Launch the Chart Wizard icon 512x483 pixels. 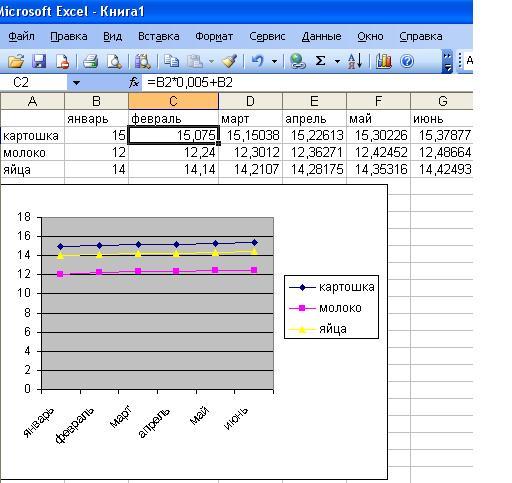pos(384,61)
